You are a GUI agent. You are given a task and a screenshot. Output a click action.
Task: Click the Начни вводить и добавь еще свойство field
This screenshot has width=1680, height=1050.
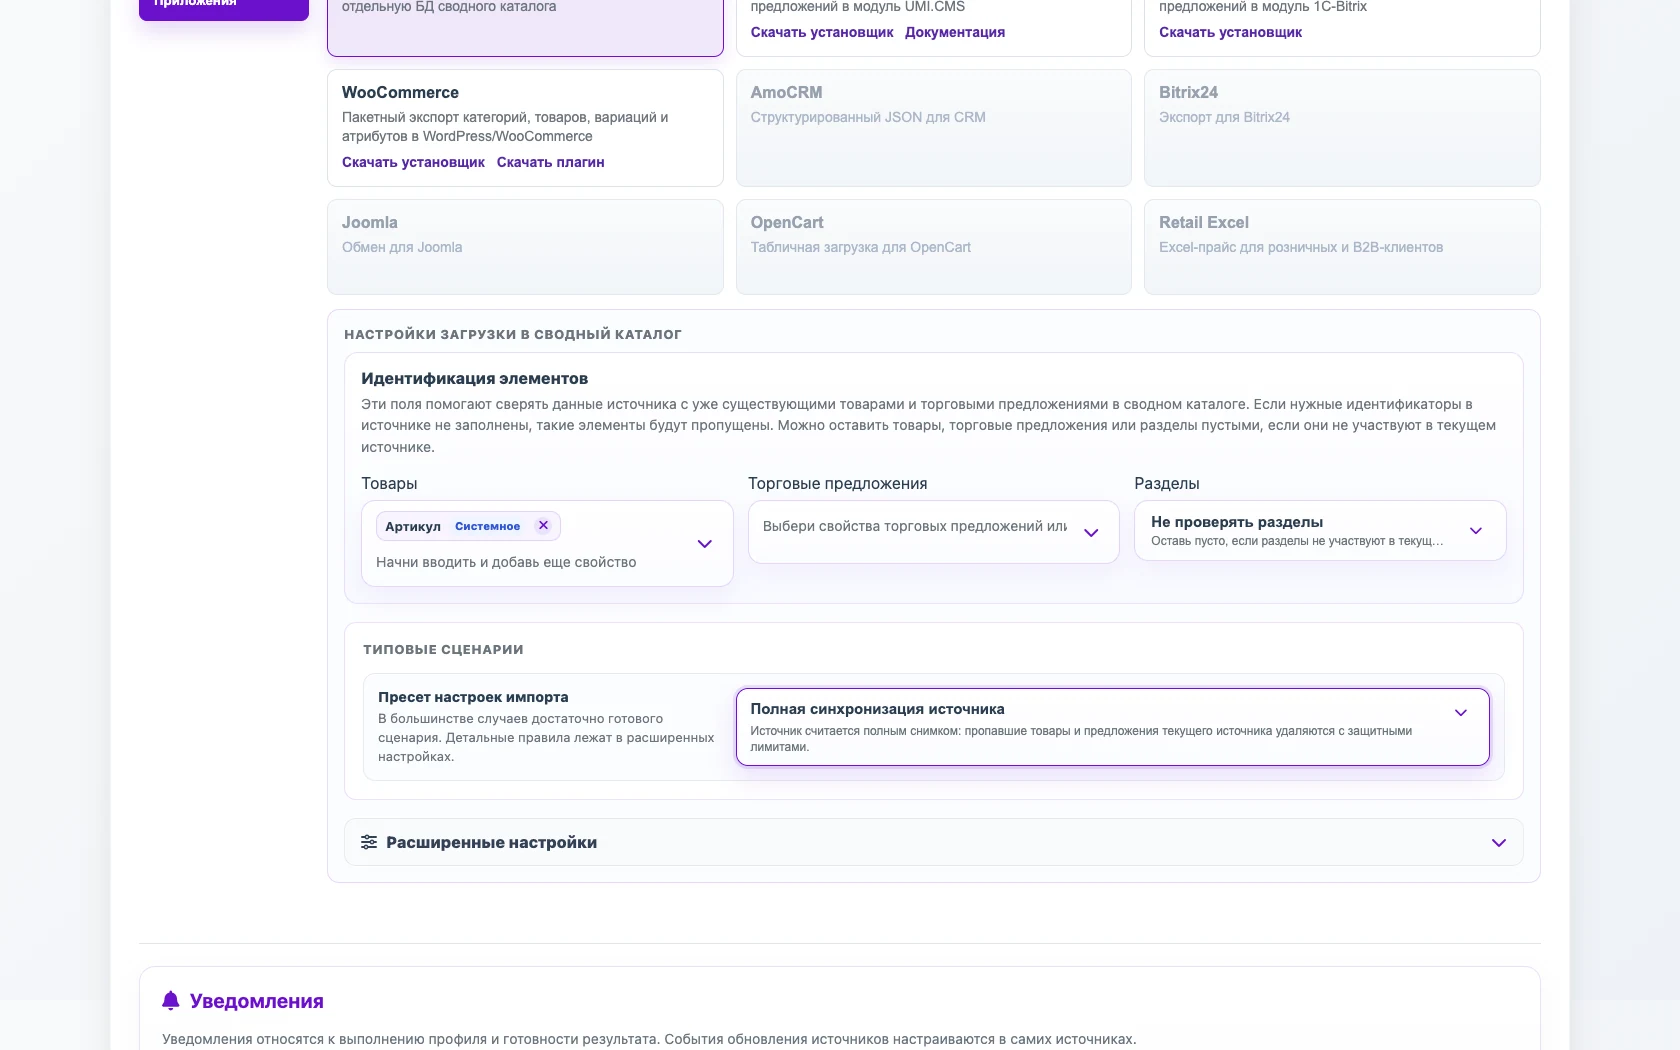(506, 562)
